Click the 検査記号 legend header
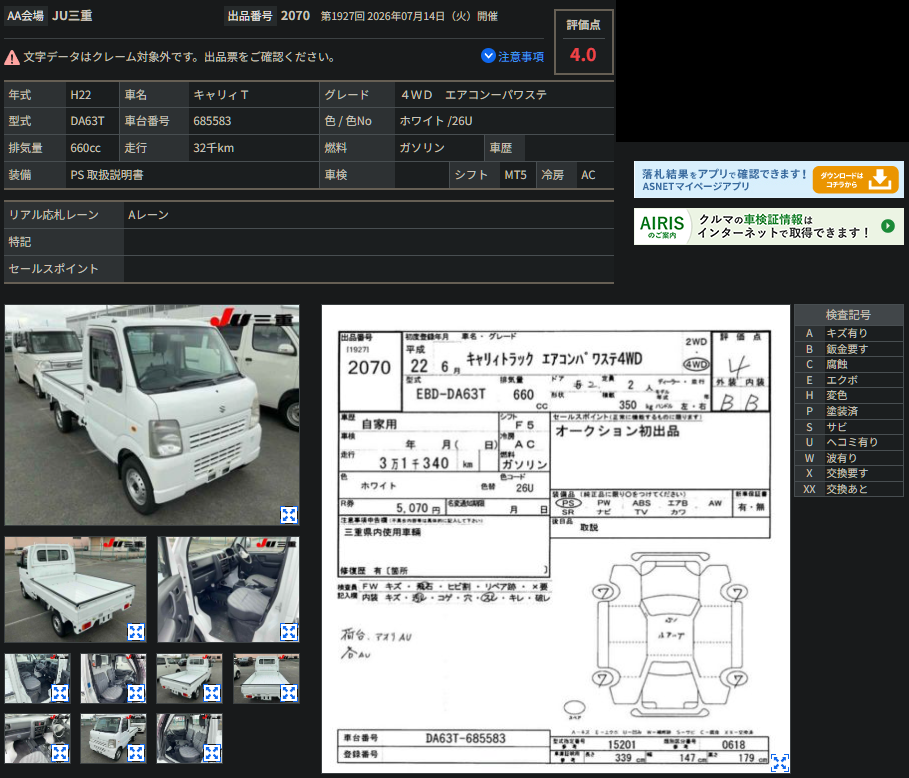909x778 pixels. 848,315
